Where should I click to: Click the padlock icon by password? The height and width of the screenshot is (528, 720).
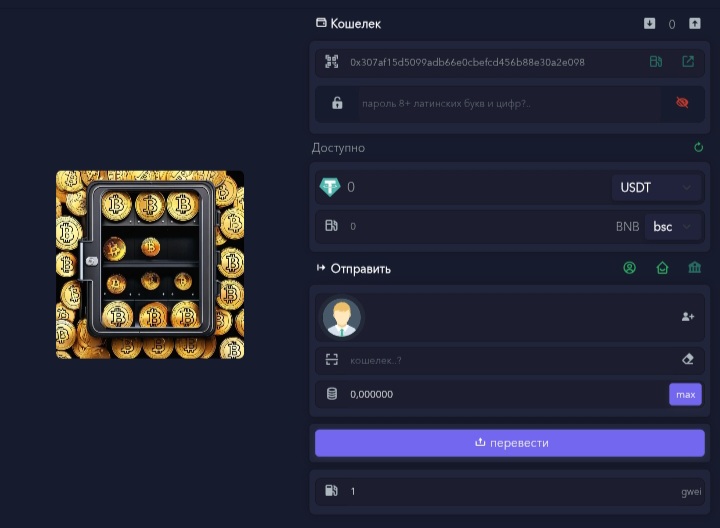pyautogui.click(x=337, y=103)
